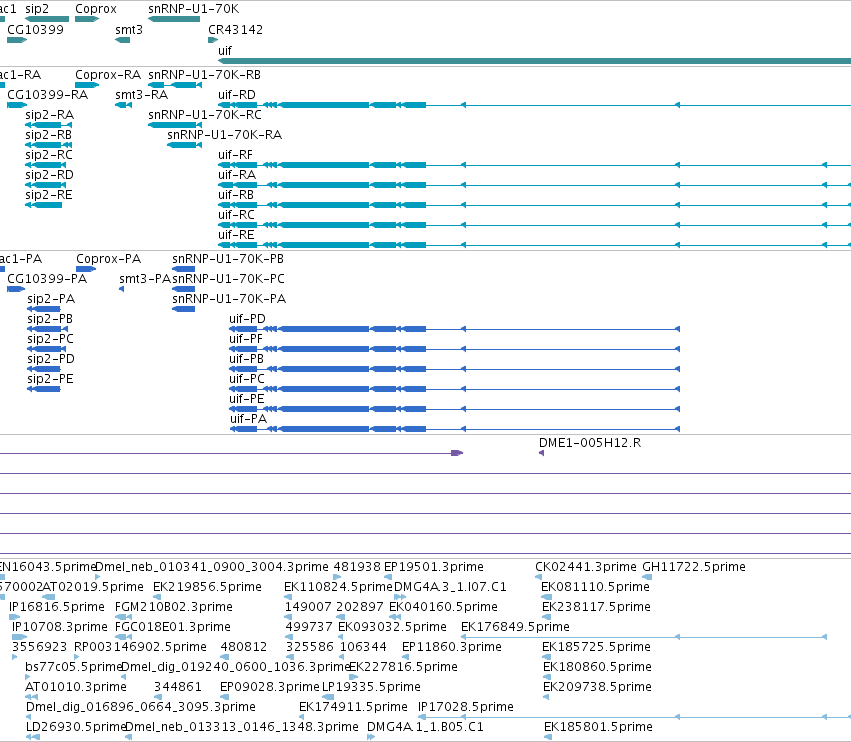Click EST EP19501.3prime label
Screen dimensions: 851x742
(x=434, y=567)
